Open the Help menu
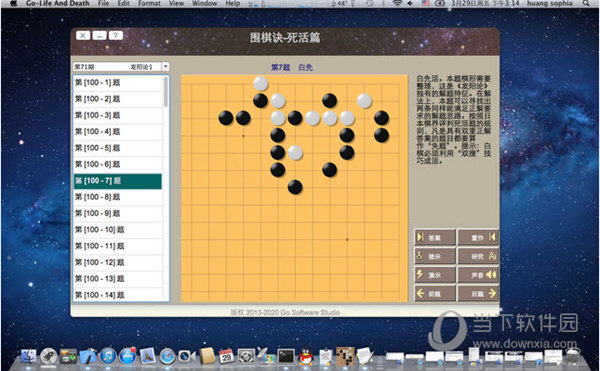The image size is (600, 371). pos(233,3)
